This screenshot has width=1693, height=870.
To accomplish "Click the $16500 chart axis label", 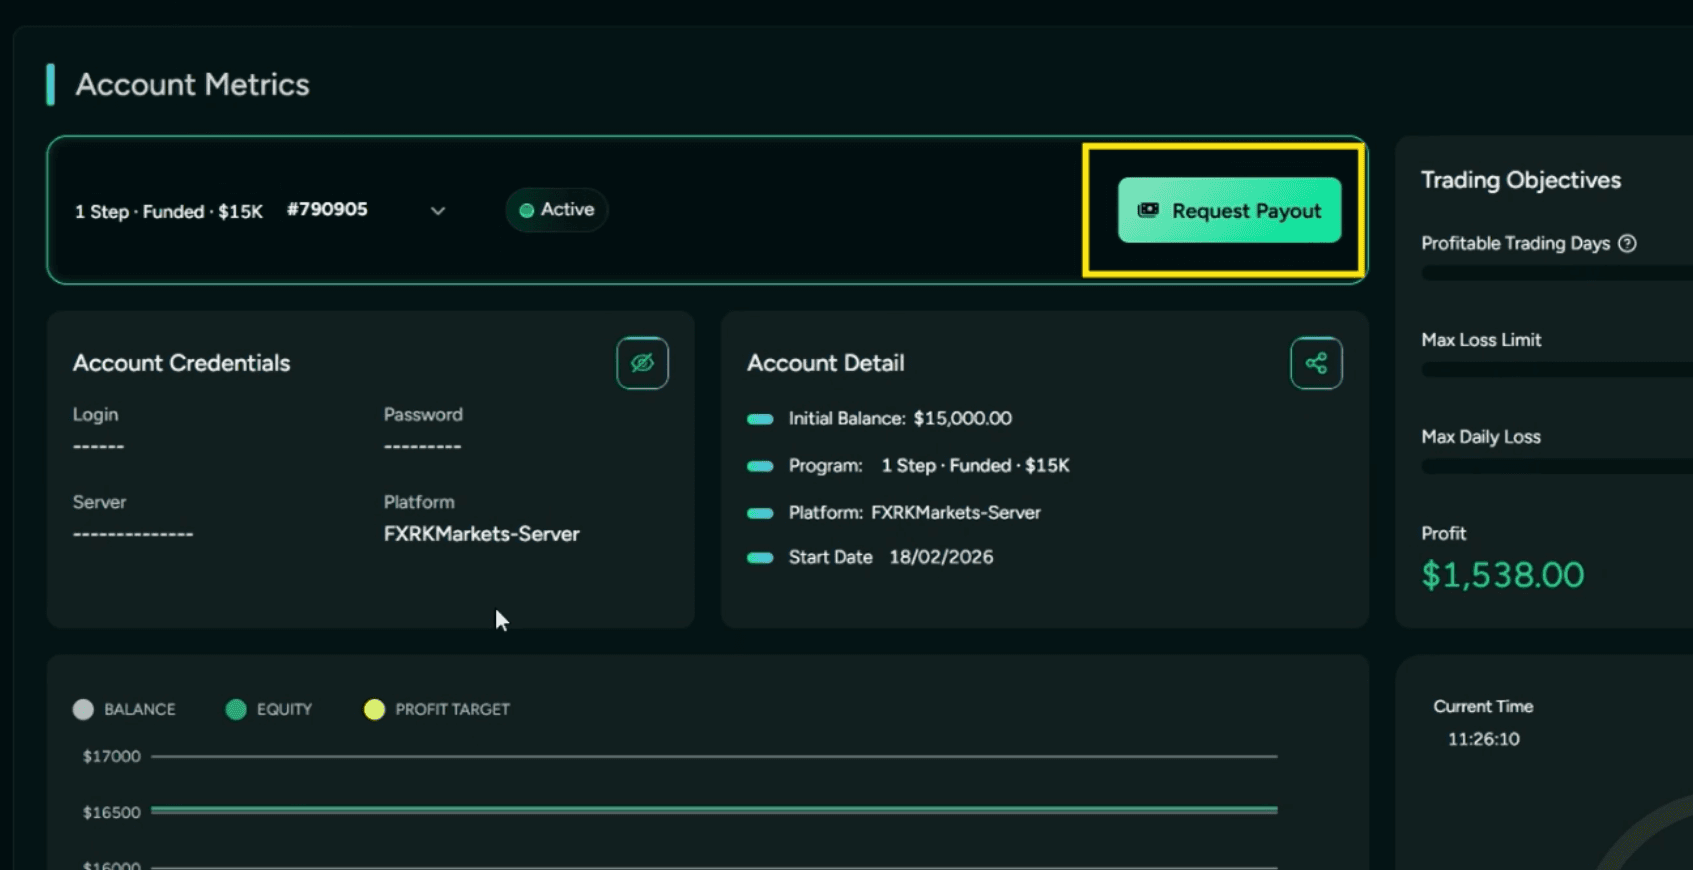I will point(112,812).
